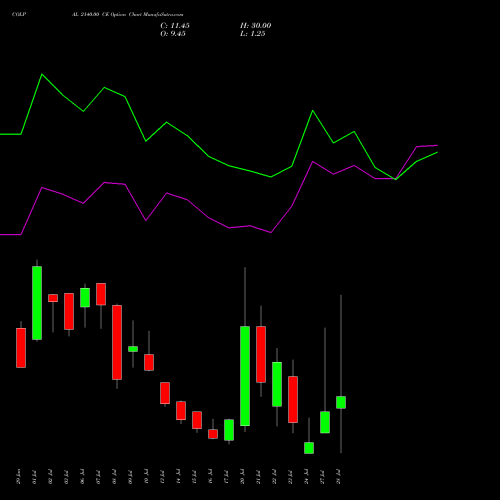This screenshot has height=500, width=500.
Task: Click the last green candle on 28 Jul
Action: pos(341,402)
